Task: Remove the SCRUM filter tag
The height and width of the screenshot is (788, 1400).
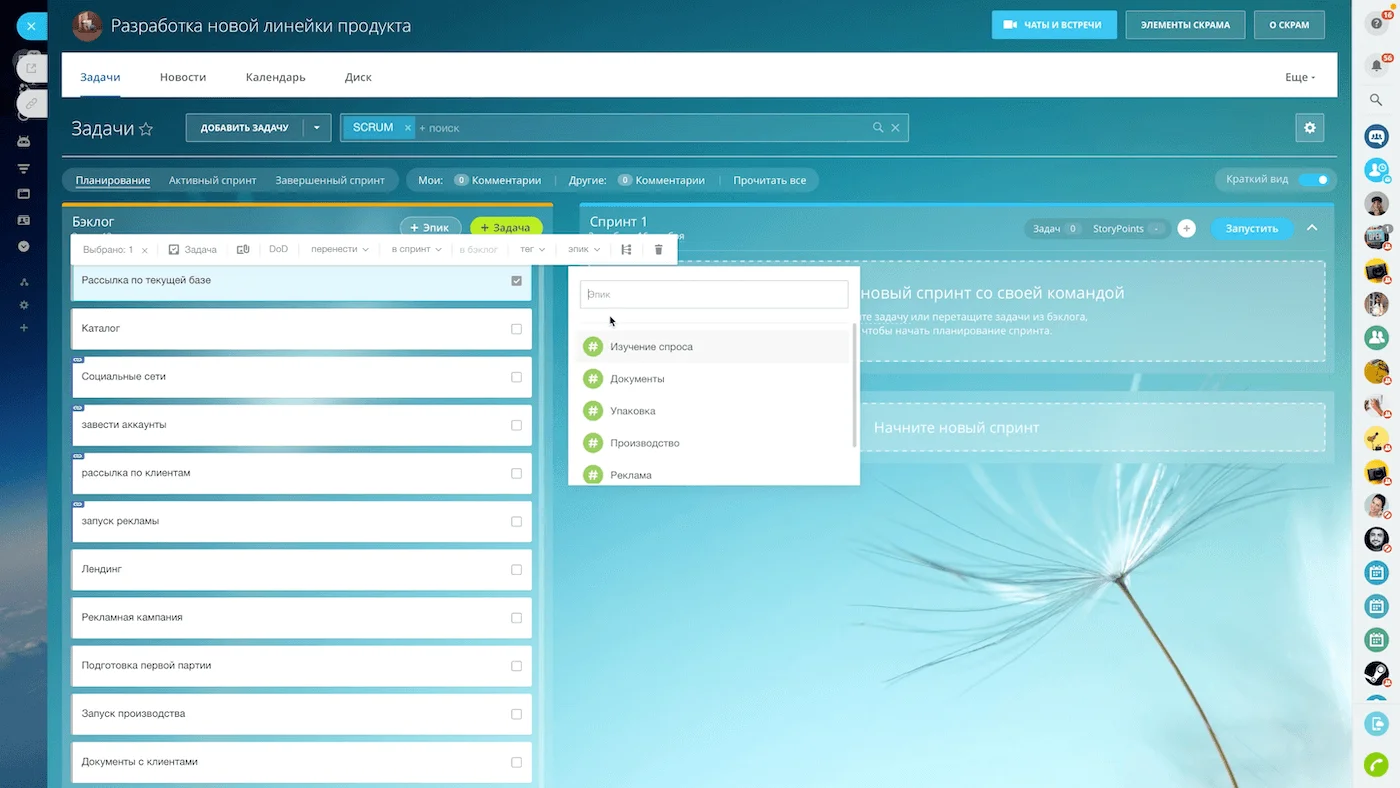Action: 408,128
